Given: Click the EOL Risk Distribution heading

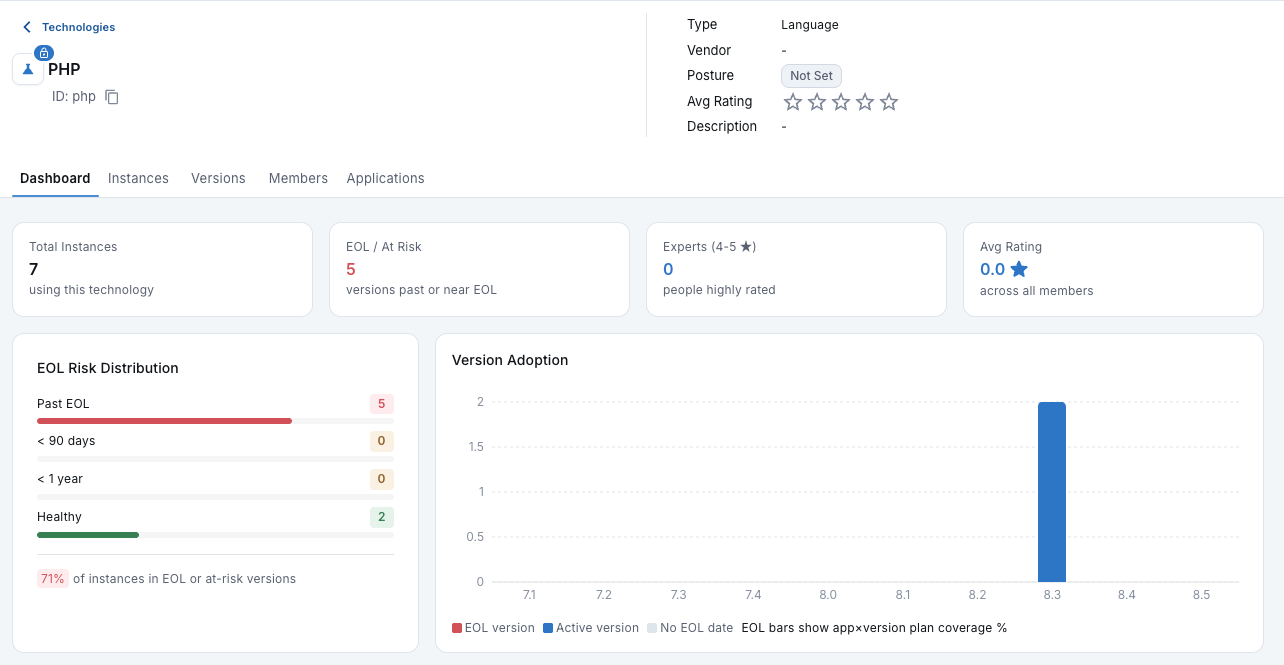Looking at the screenshot, I should pos(108,368).
